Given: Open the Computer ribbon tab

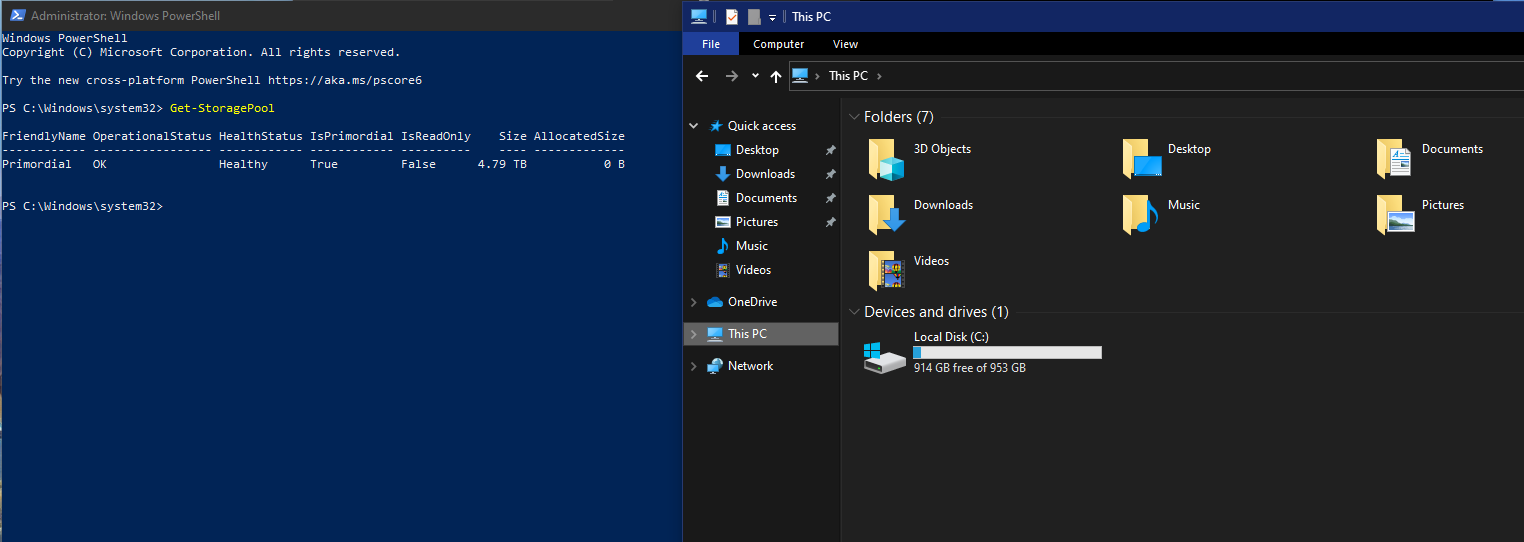Looking at the screenshot, I should pos(779,44).
